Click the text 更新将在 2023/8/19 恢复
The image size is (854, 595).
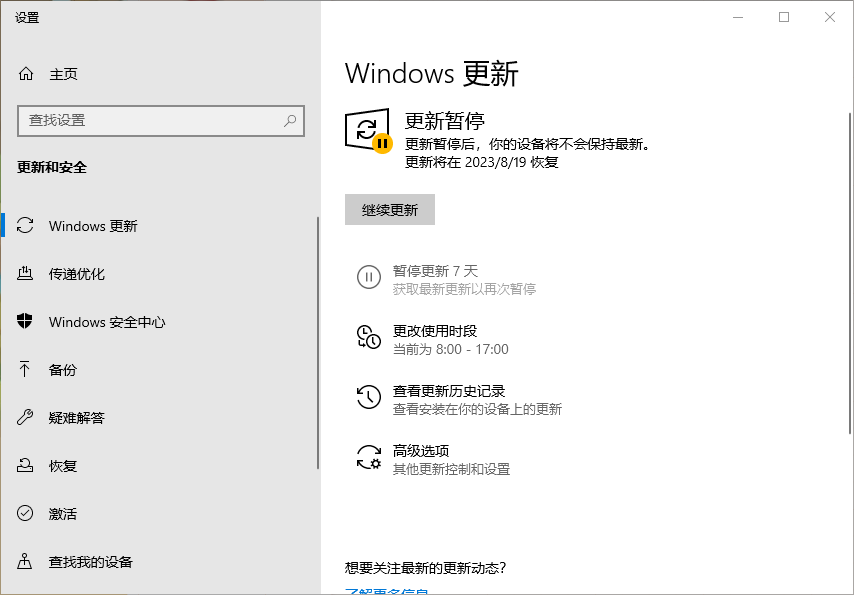coord(481,162)
